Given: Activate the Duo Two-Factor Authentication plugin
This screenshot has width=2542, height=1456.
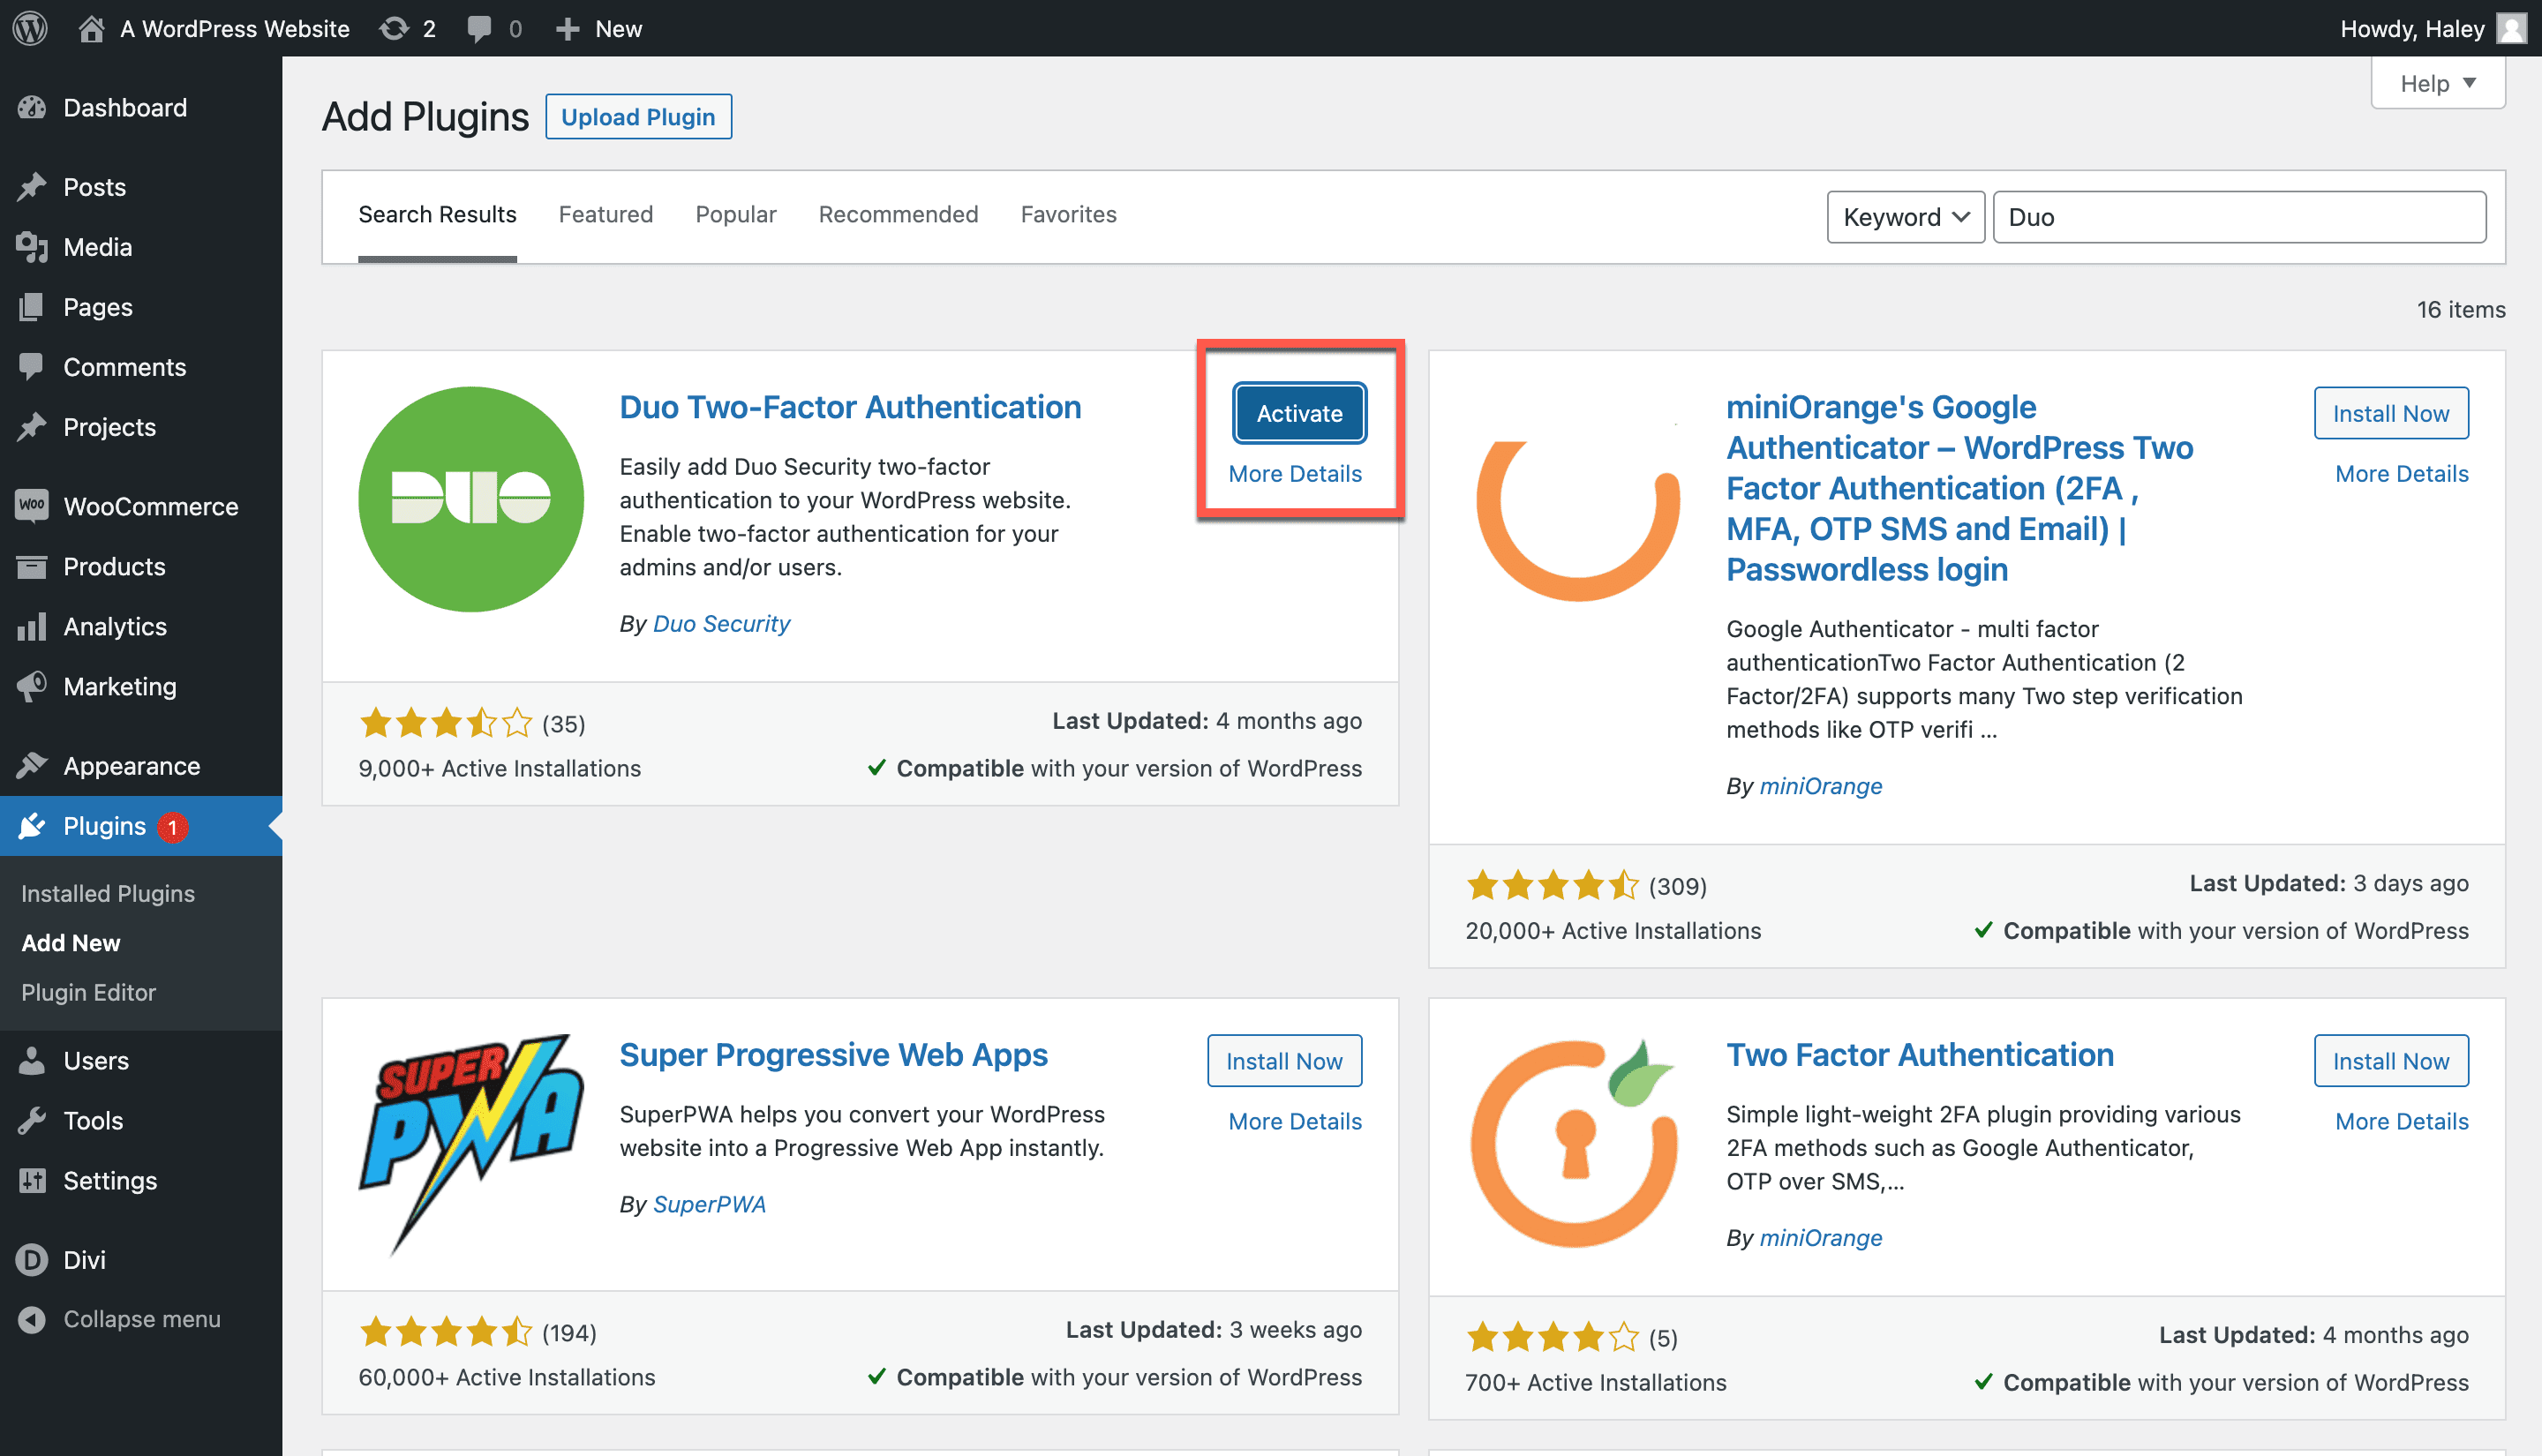Looking at the screenshot, I should (1298, 413).
